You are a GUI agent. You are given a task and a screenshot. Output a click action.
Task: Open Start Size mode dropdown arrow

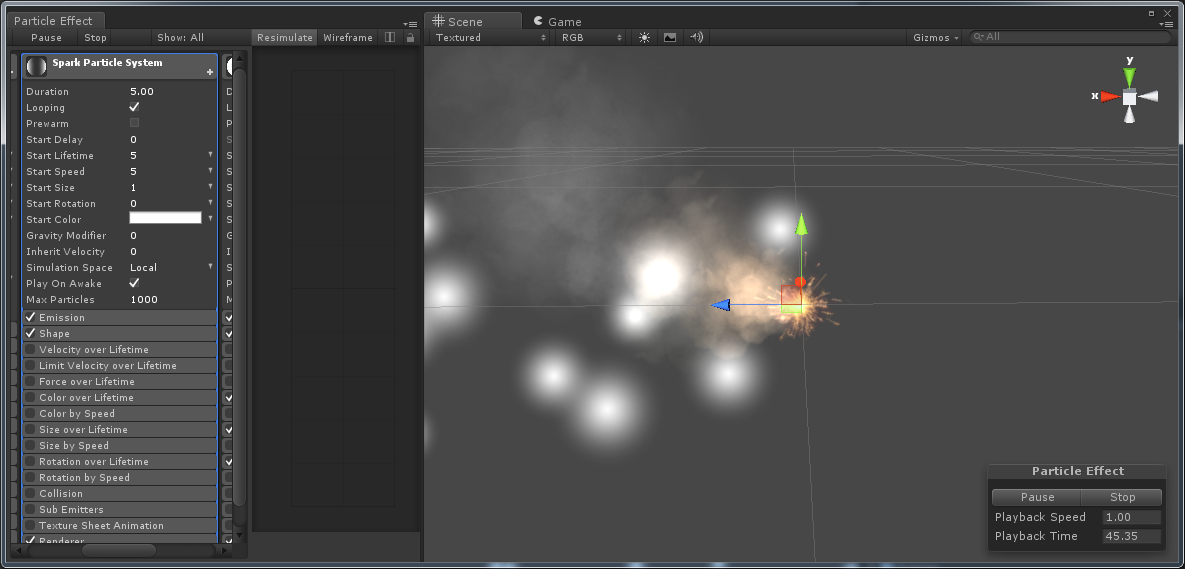211,187
